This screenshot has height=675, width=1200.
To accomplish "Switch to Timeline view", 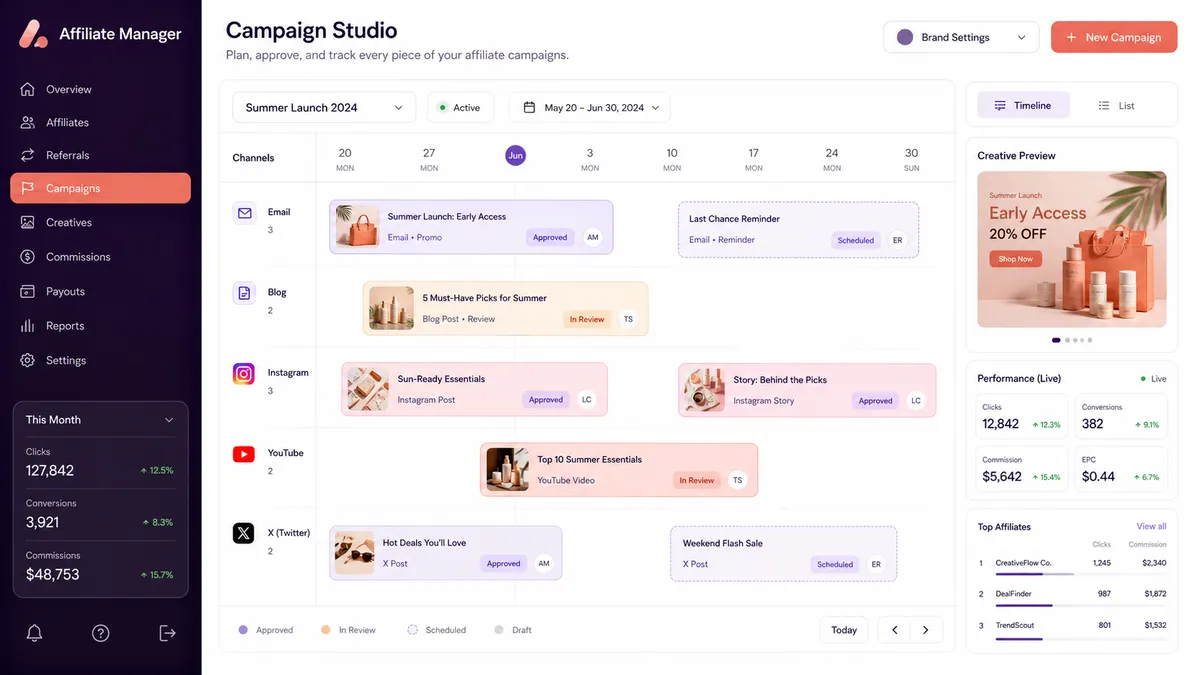I will point(1022,105).
